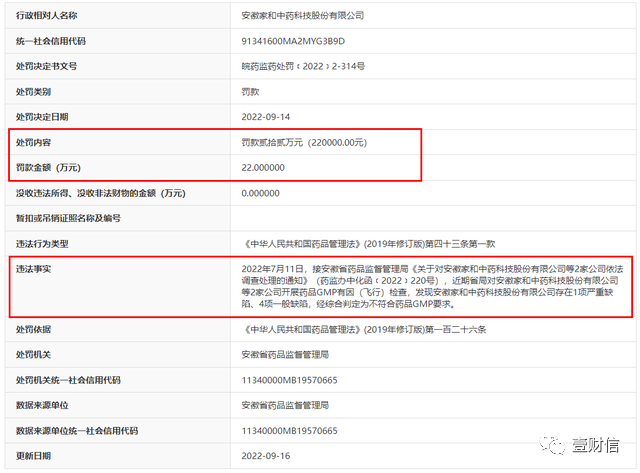Click the label 处罚决定日期

(42, 117)
